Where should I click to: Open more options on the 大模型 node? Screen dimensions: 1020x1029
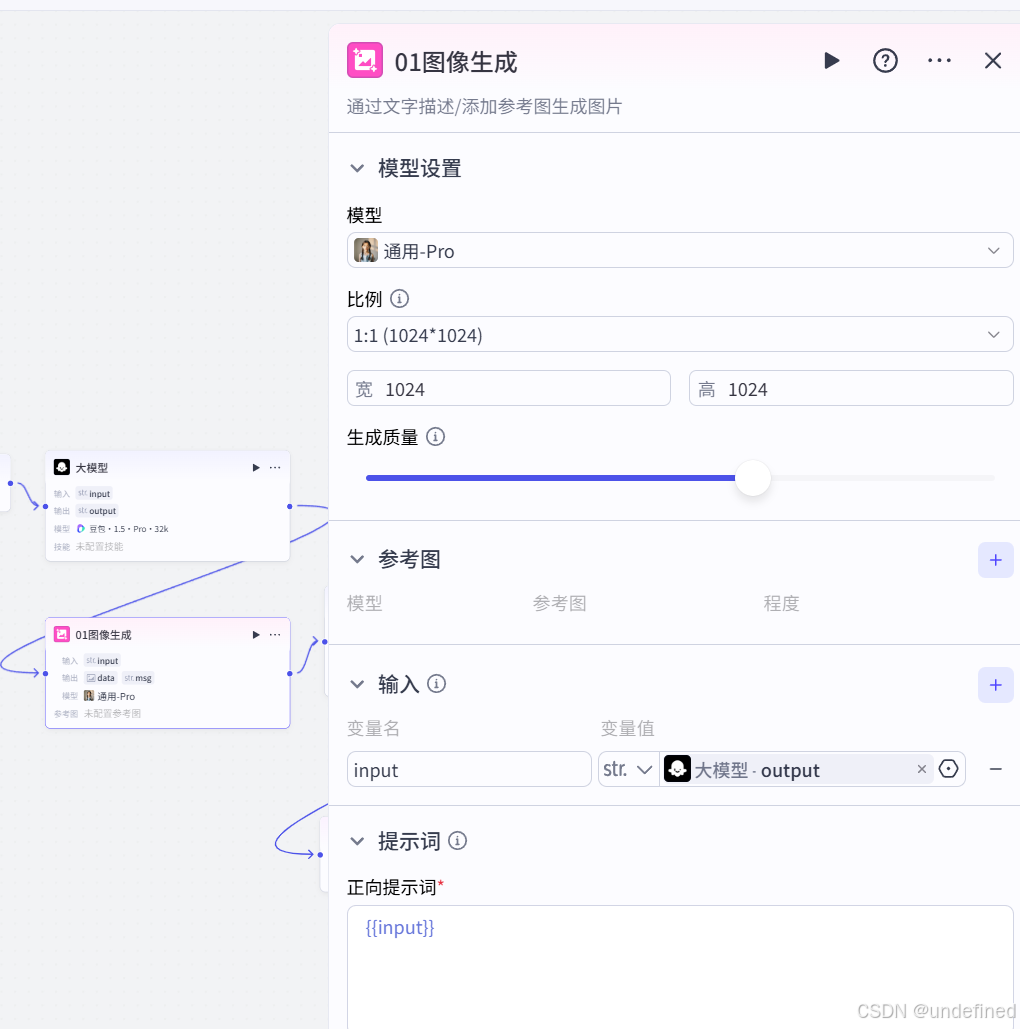tap(275, 468)
